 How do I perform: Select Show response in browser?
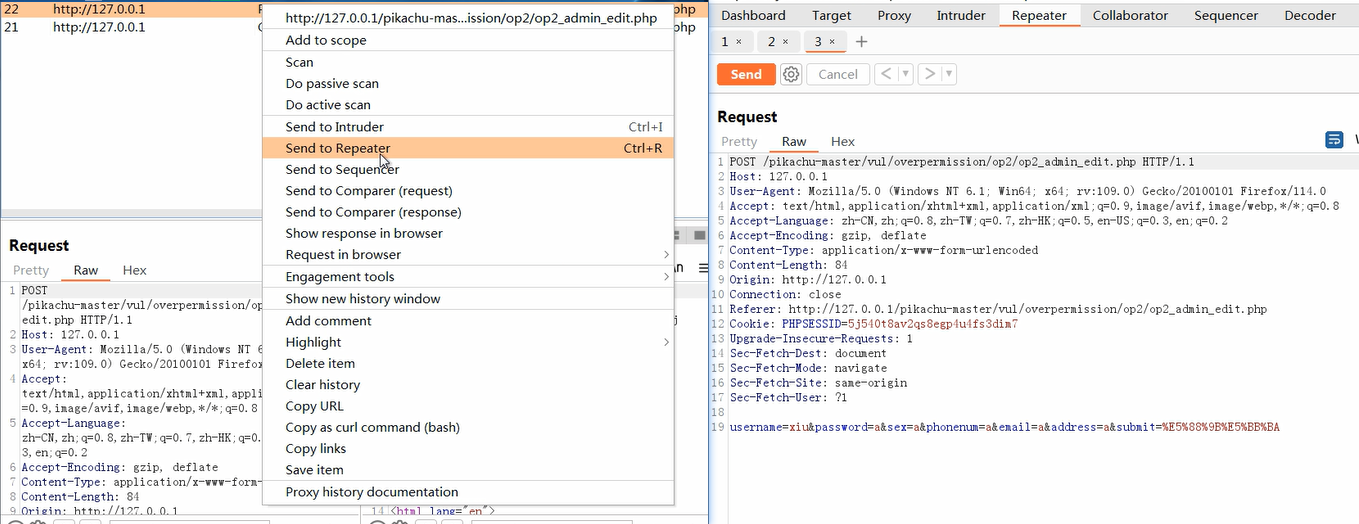pyautogui.click(x=468, y=233)
